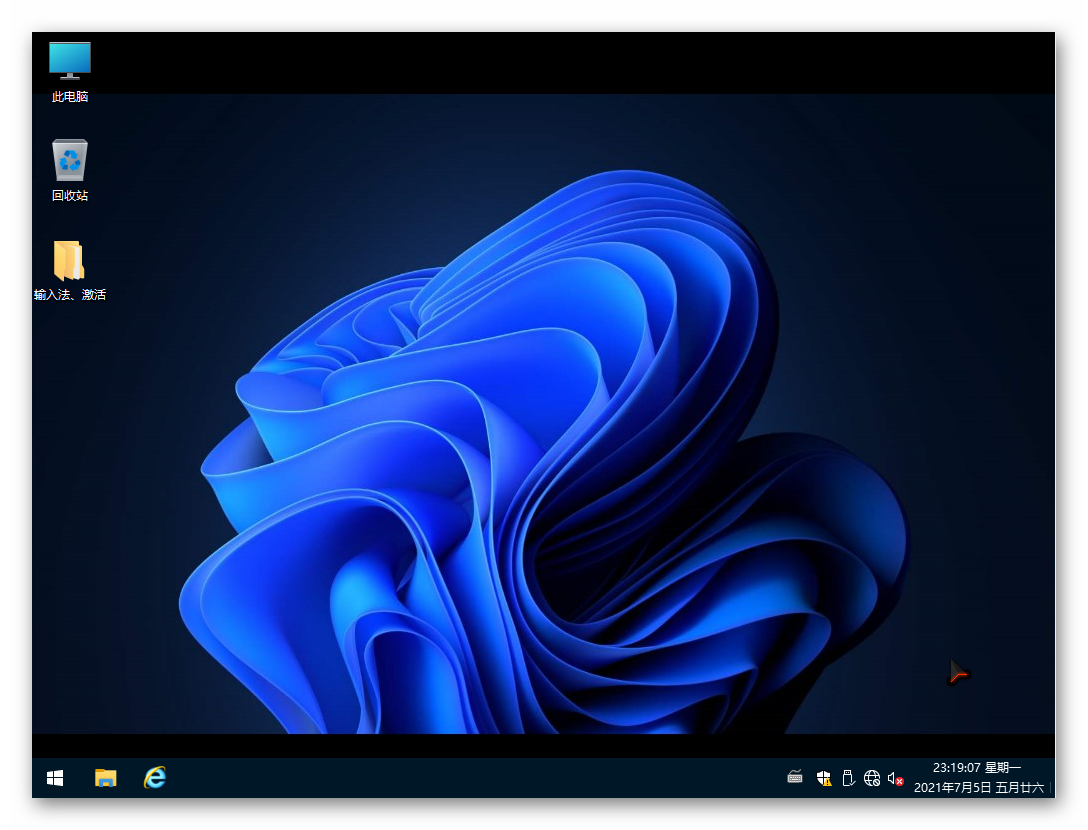This screenshot has width=1088, height=830.
Task: Open Windows Security shield tray icon
Action: pos(824,778)
